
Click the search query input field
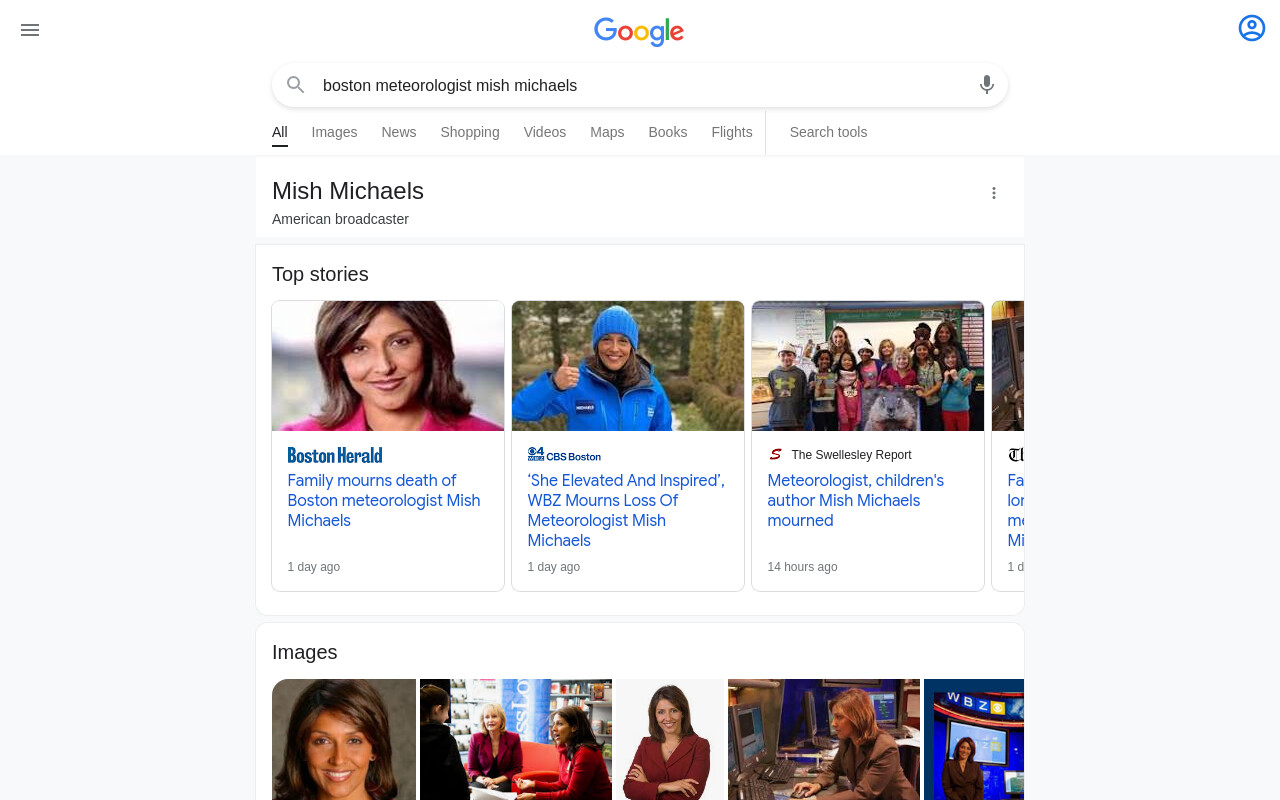pyautogui.click(x=640, y=85)
